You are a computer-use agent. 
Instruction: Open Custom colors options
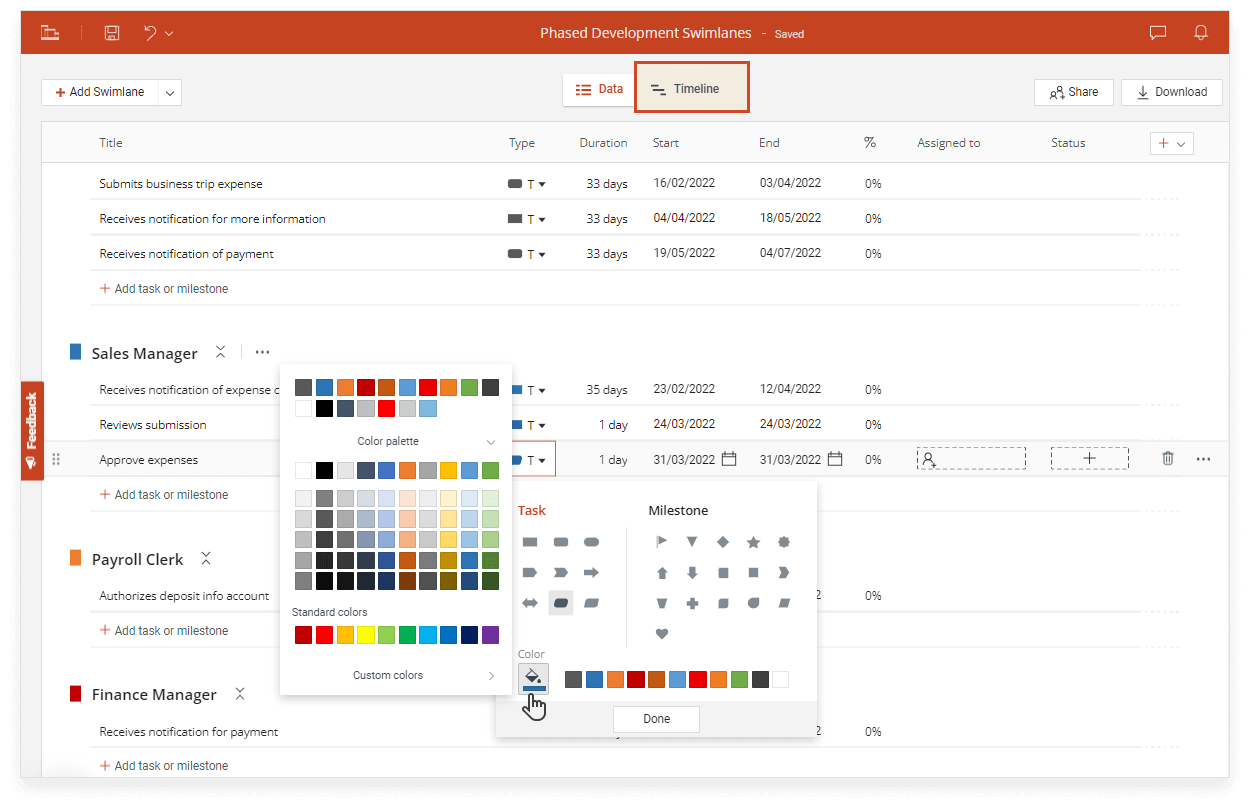pyautogui.click(x=390, y=675)
